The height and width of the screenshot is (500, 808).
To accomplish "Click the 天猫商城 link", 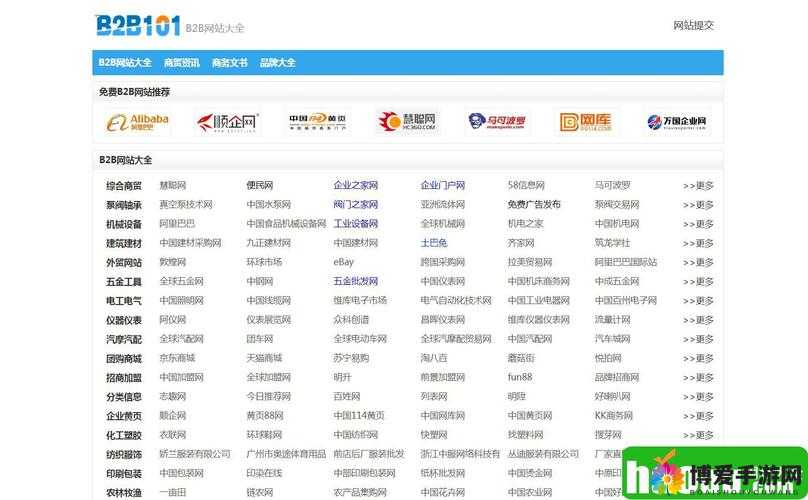I will coord(264,358).
